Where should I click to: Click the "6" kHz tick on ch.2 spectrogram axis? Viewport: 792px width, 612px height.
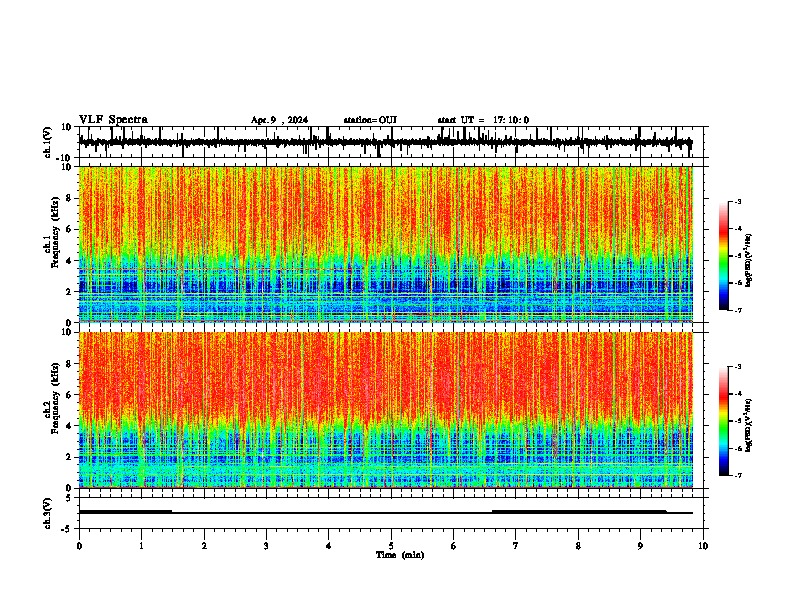coord(69,395)
